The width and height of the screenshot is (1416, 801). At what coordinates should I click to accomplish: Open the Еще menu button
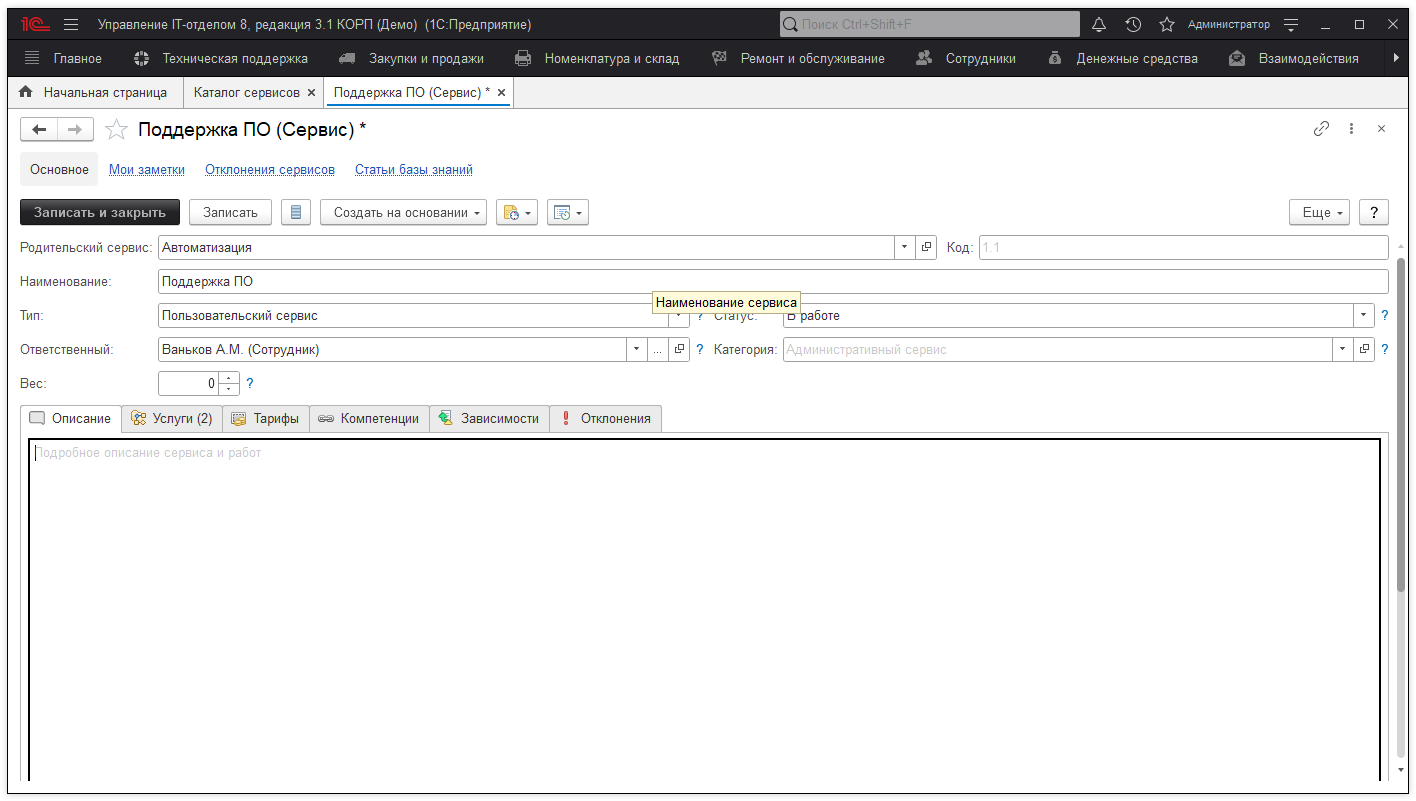tap(1319, 212)
